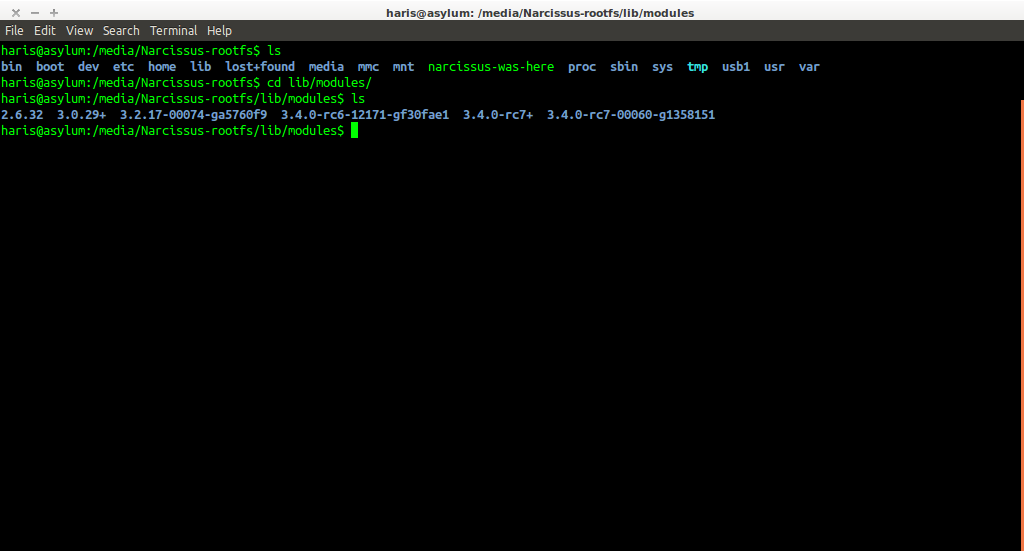Click the 3.2.17-00074-ga5760f9 directory name
Screen dimensions: 1024x551
pyautogui.click(x=193, y=115)
